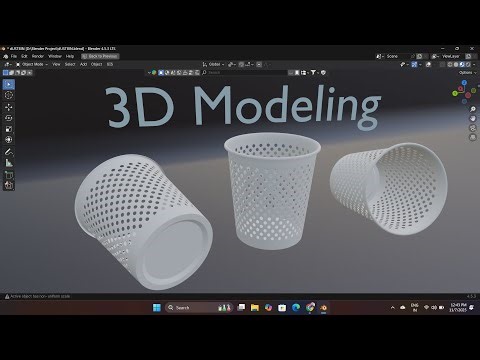This screenshot has width=480, height=360.
Task: Open the viewport View menu
Action: point(56,64)
